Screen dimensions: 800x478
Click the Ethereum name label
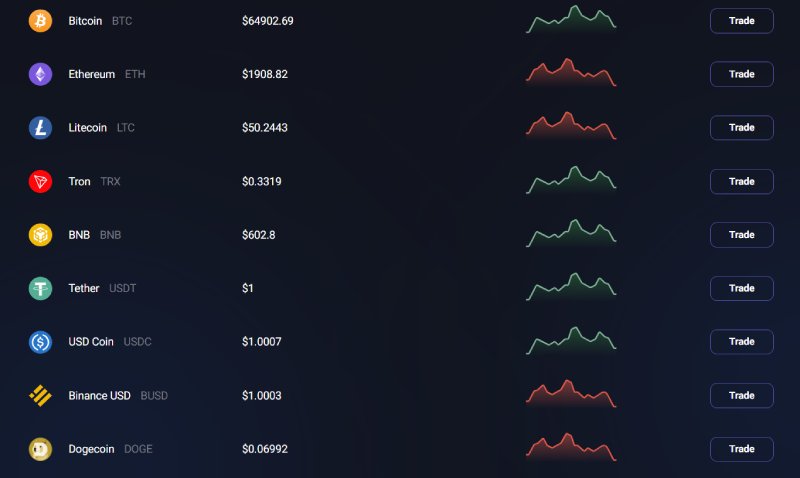tap(92, 74)
